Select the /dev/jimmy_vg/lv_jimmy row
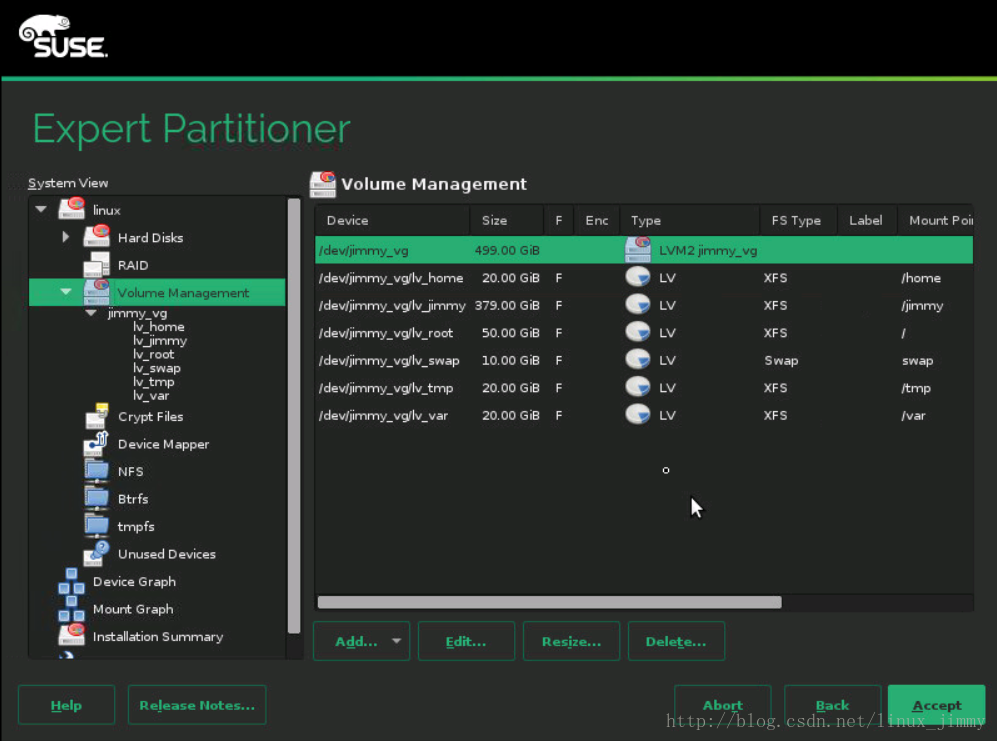997x741 pixels. point(644,305)
